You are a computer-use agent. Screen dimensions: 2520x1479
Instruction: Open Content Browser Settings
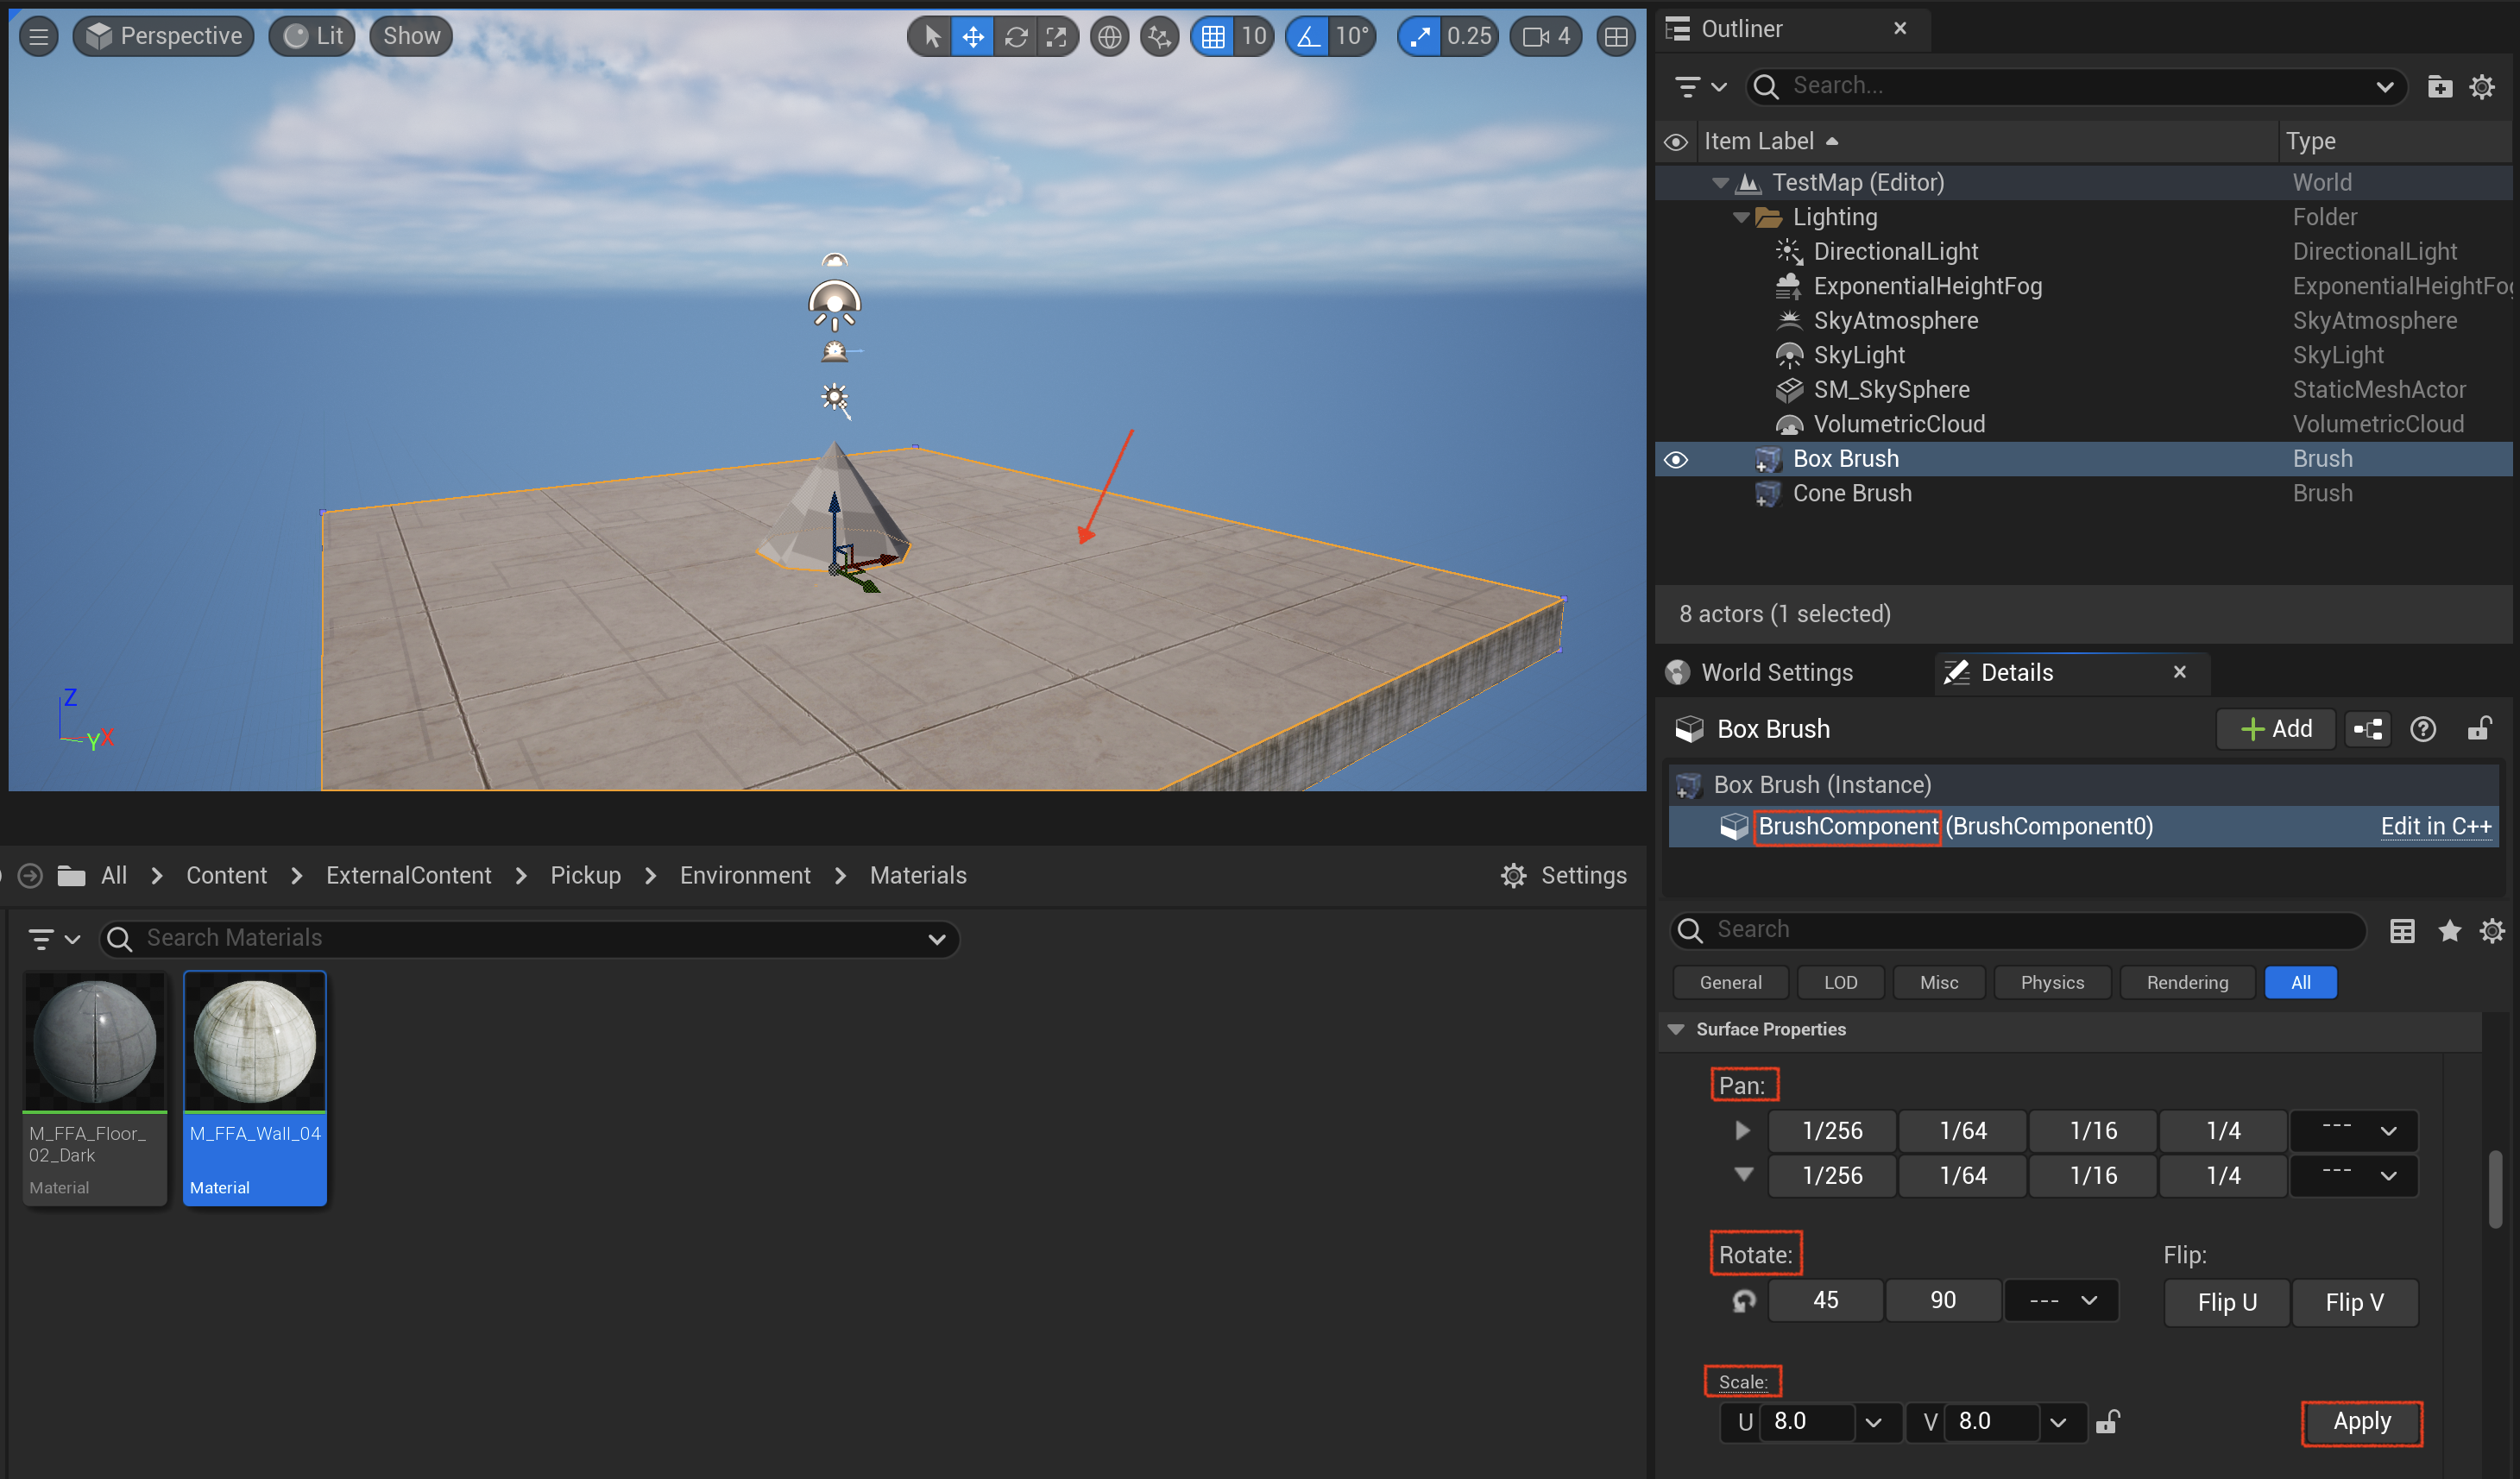[1564, 877]
